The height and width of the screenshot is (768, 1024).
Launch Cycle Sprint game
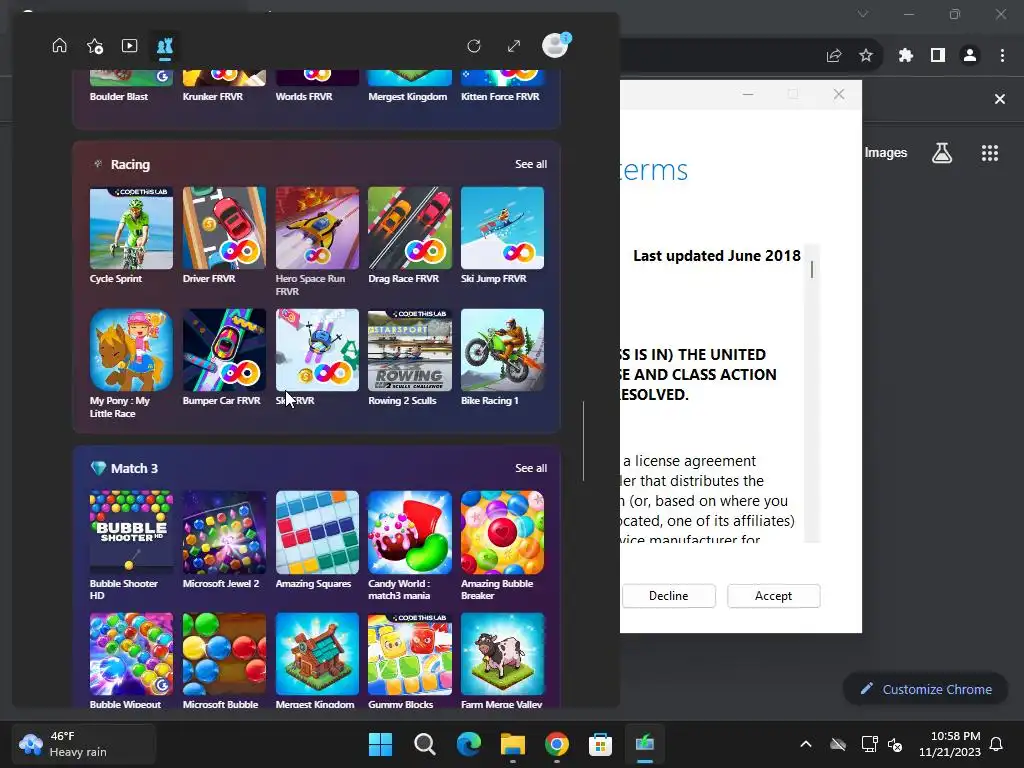coord(131,228)
